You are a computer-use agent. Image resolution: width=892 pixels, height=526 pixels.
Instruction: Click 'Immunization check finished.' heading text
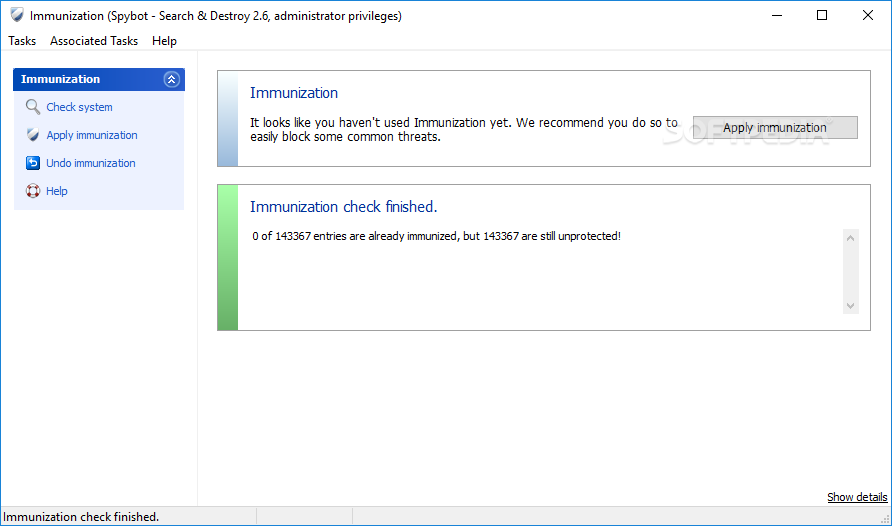(344, 206)
